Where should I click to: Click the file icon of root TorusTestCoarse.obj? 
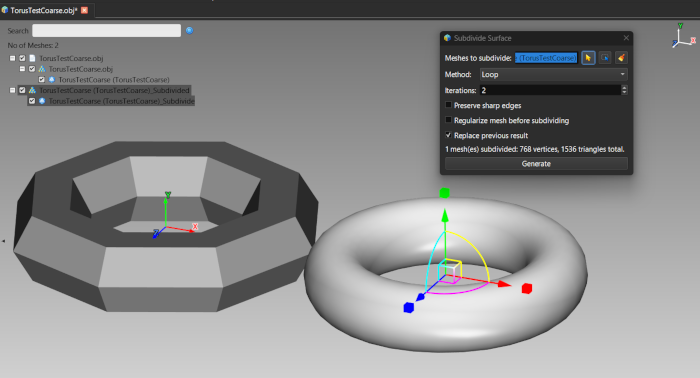(x=32, y=58)
